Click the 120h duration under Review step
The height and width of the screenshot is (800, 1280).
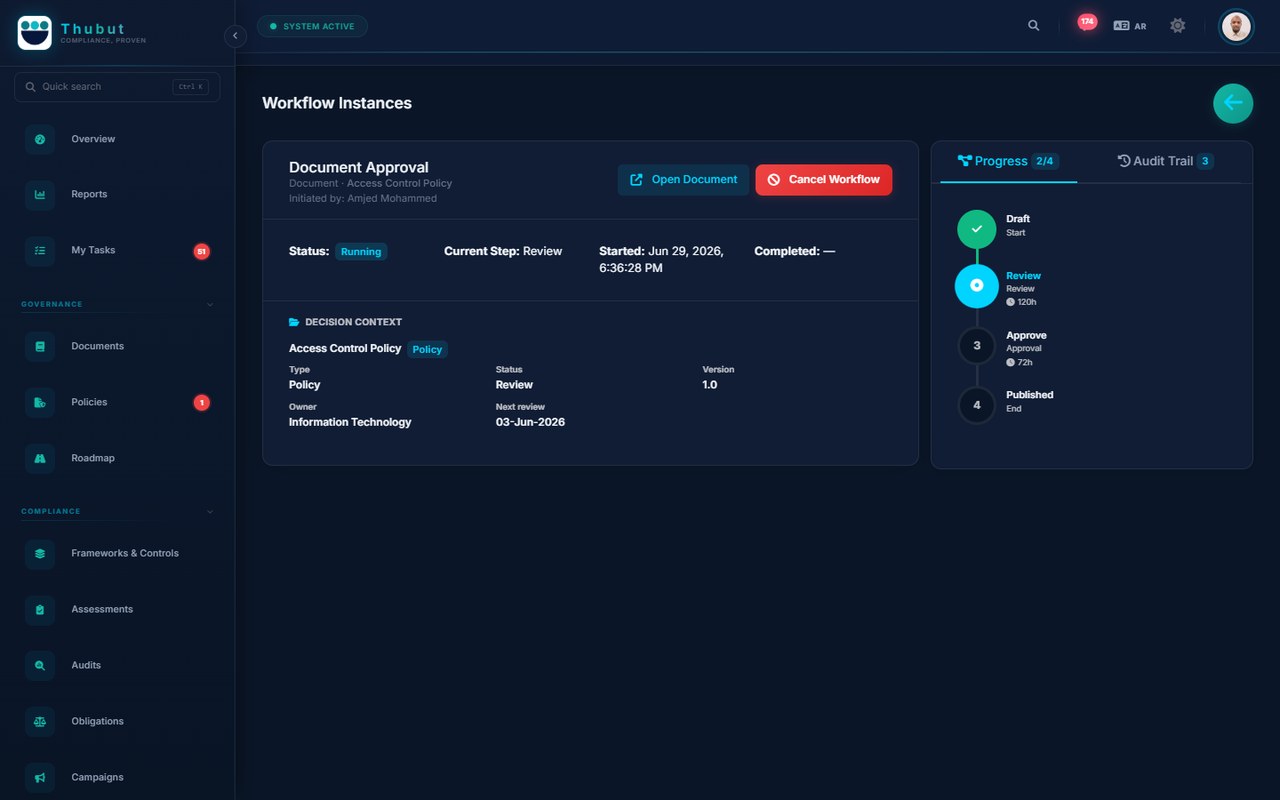(x=1022, y=302)
